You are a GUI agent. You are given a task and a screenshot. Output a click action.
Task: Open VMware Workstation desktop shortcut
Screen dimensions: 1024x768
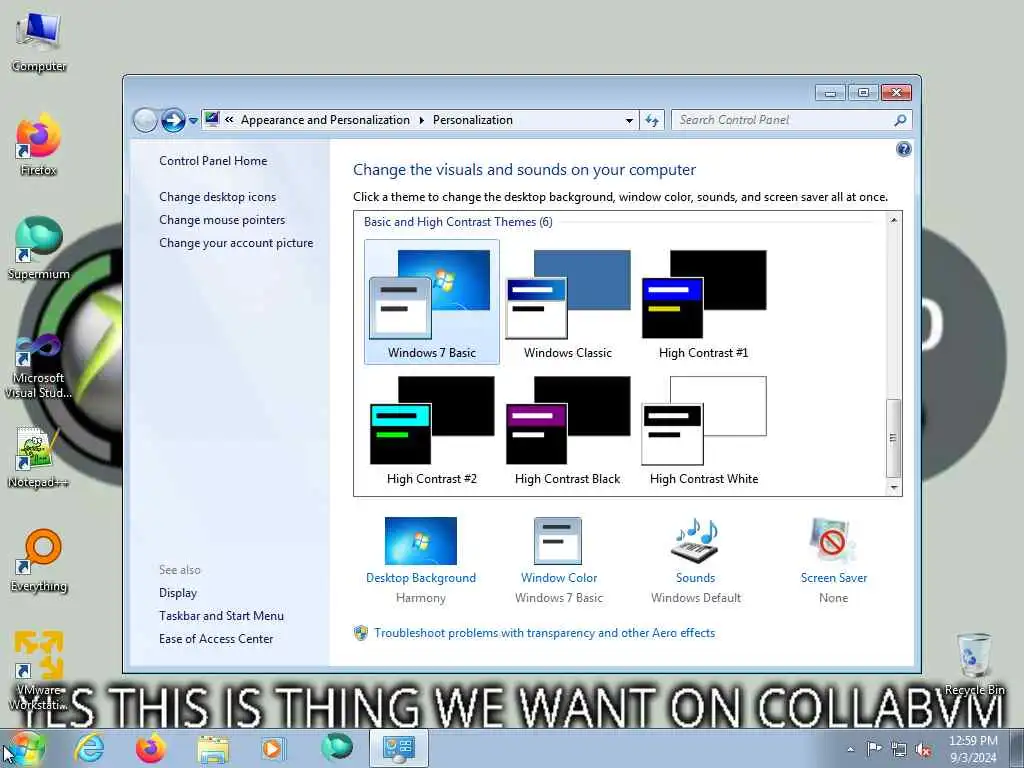click(39, 669)
